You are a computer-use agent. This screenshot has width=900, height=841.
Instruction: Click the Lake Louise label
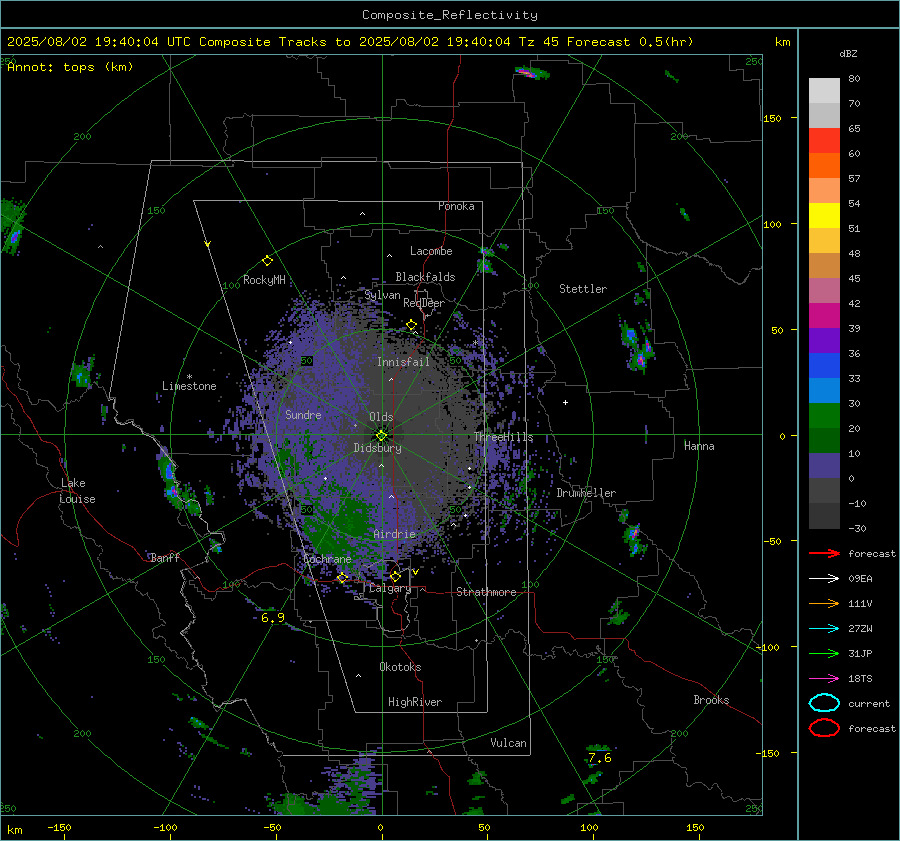point(77,491)
